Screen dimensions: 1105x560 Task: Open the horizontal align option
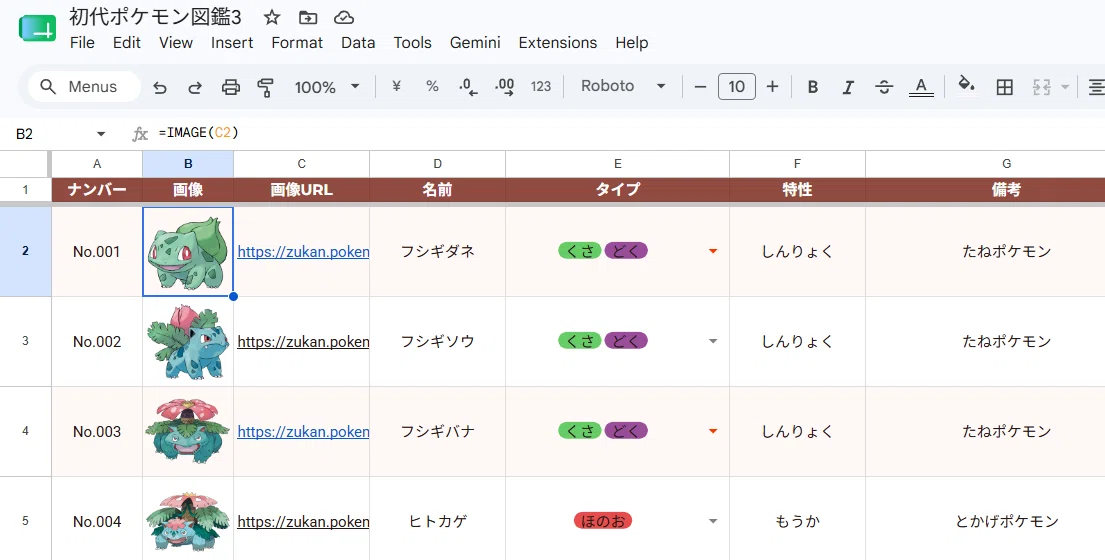click(x=1096, y=87)
